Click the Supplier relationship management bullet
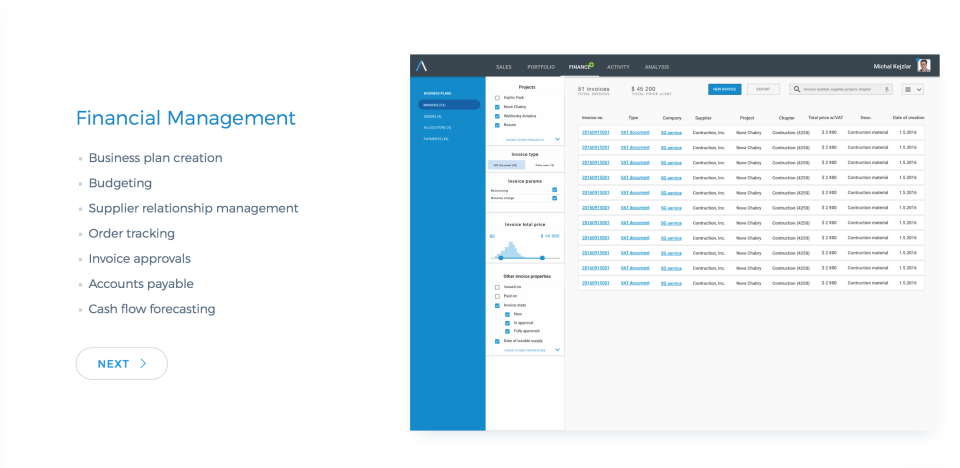This screenshot has width=960, height=468. point(193,208)
